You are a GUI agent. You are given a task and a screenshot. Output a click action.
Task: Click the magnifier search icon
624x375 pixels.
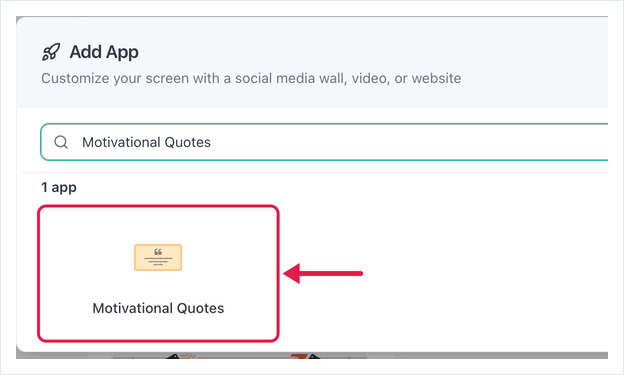coord(61,142)
